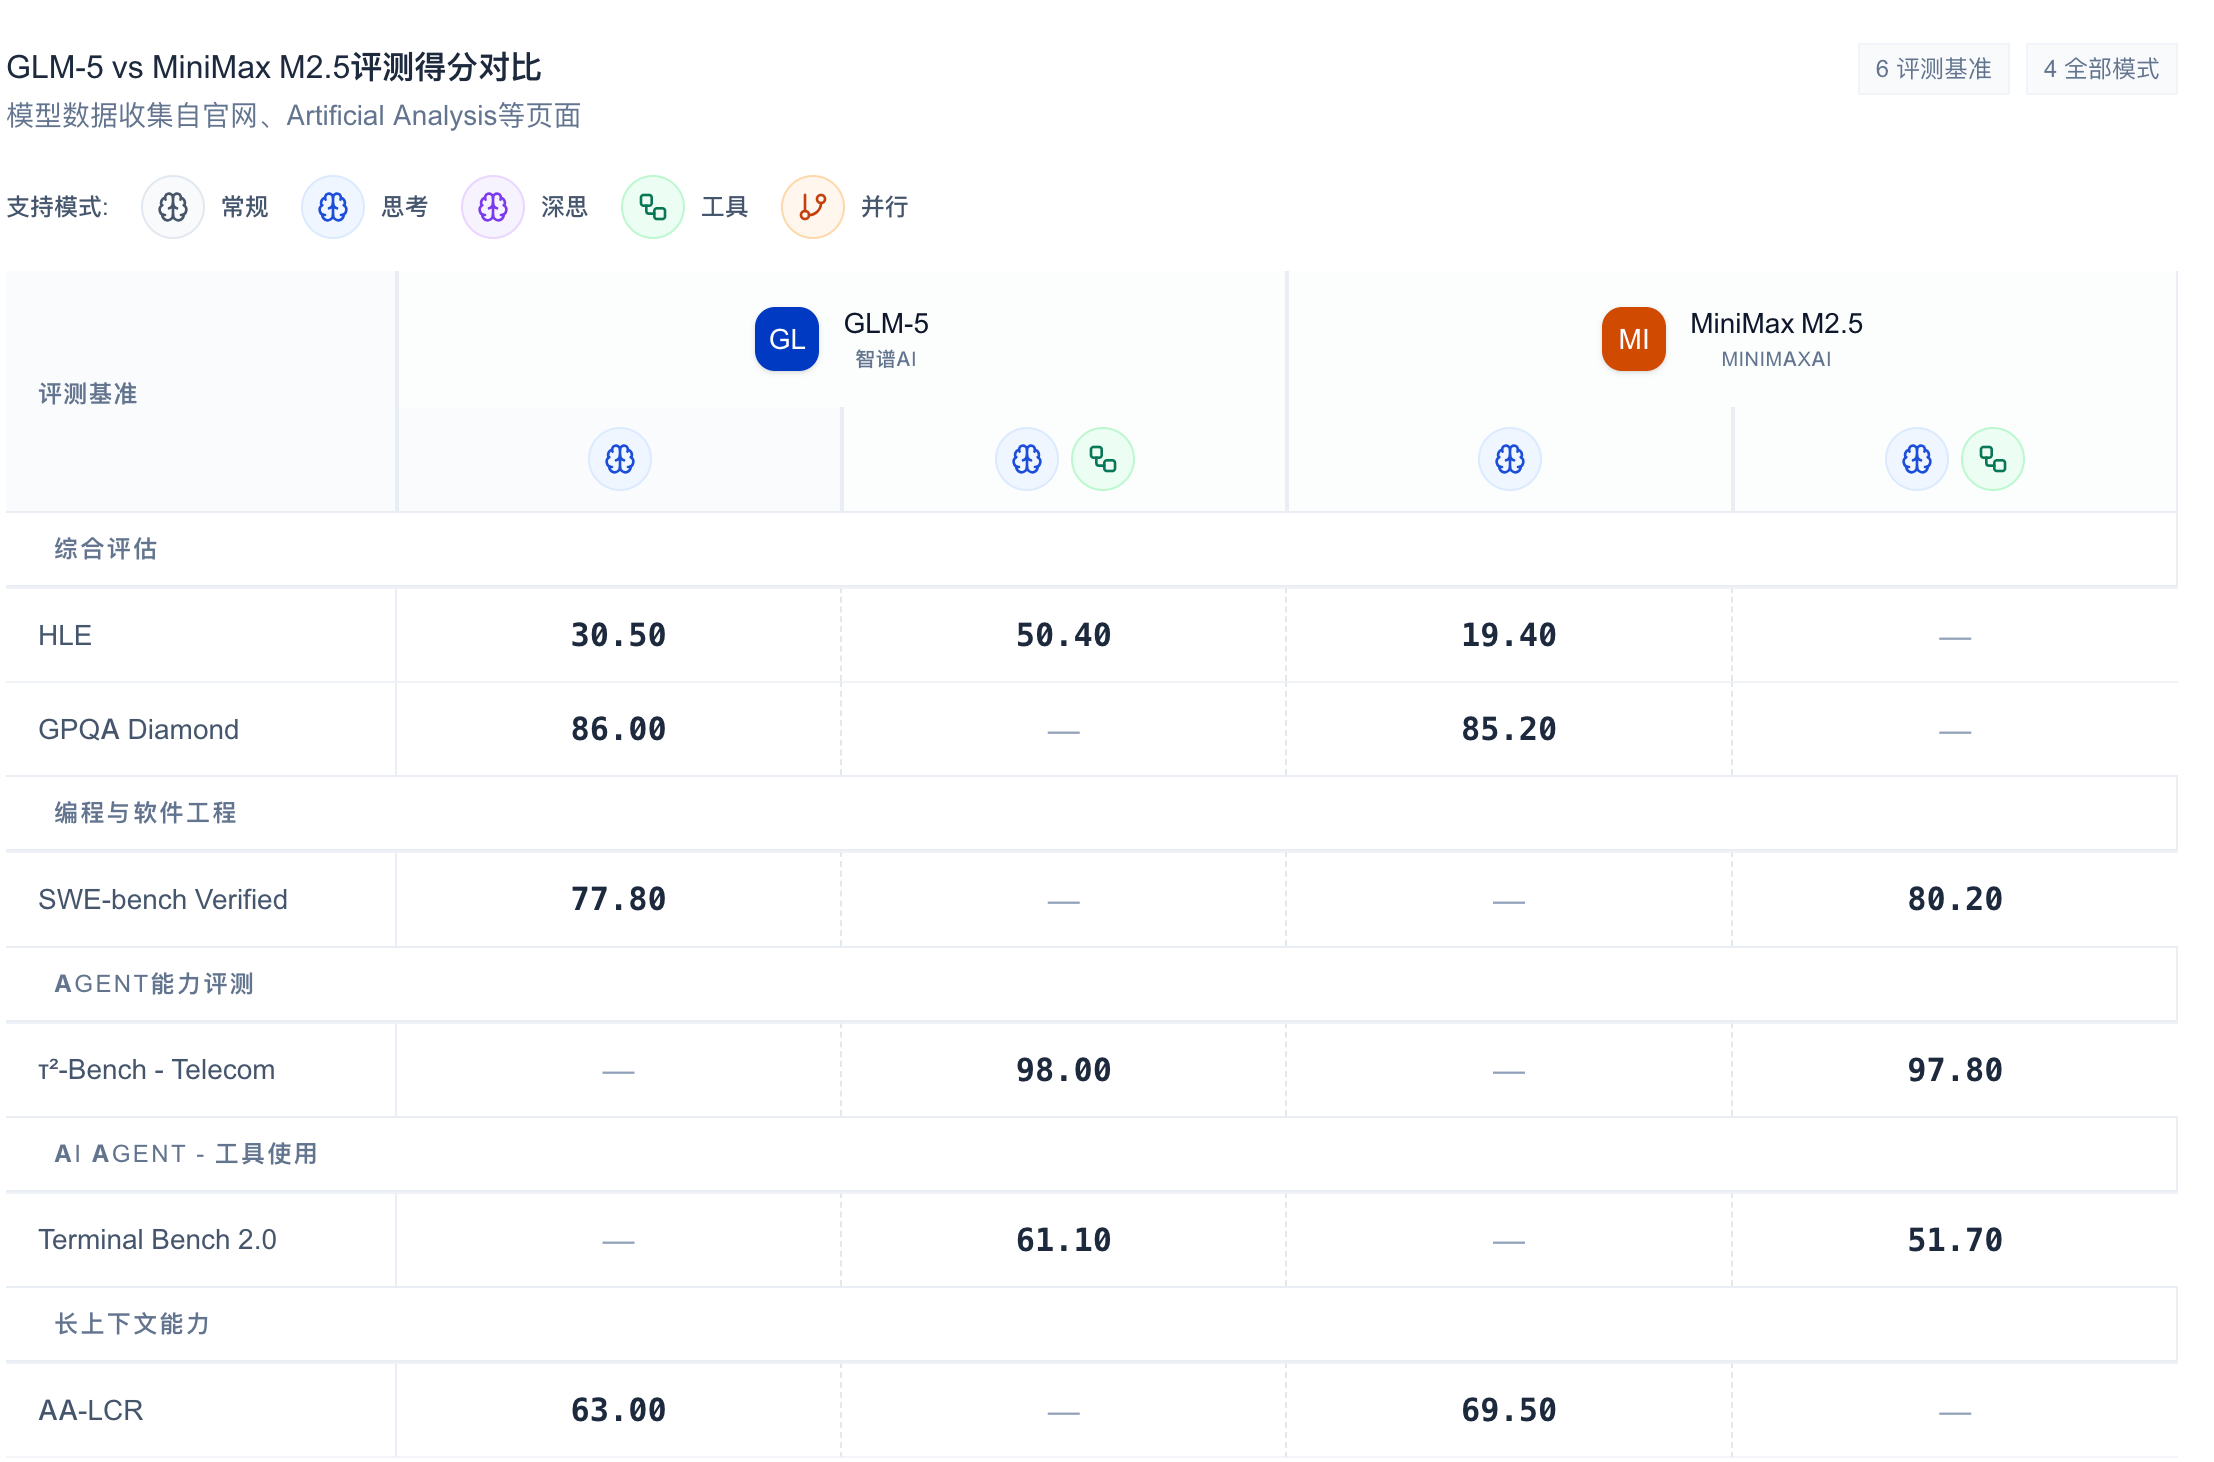The width and height of the screenshot is (2214, 1462).
Task: Click the green tool icon under MiniMax M2.5
Action: pyautogui.click(x=1993, y=459)
